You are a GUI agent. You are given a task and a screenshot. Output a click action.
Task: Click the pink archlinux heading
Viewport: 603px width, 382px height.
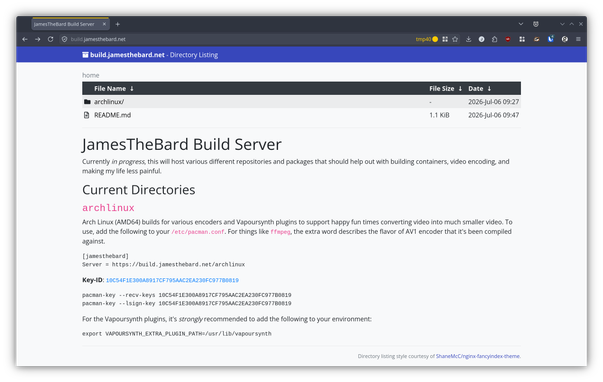pyautogui.click(x=108, y=208)
